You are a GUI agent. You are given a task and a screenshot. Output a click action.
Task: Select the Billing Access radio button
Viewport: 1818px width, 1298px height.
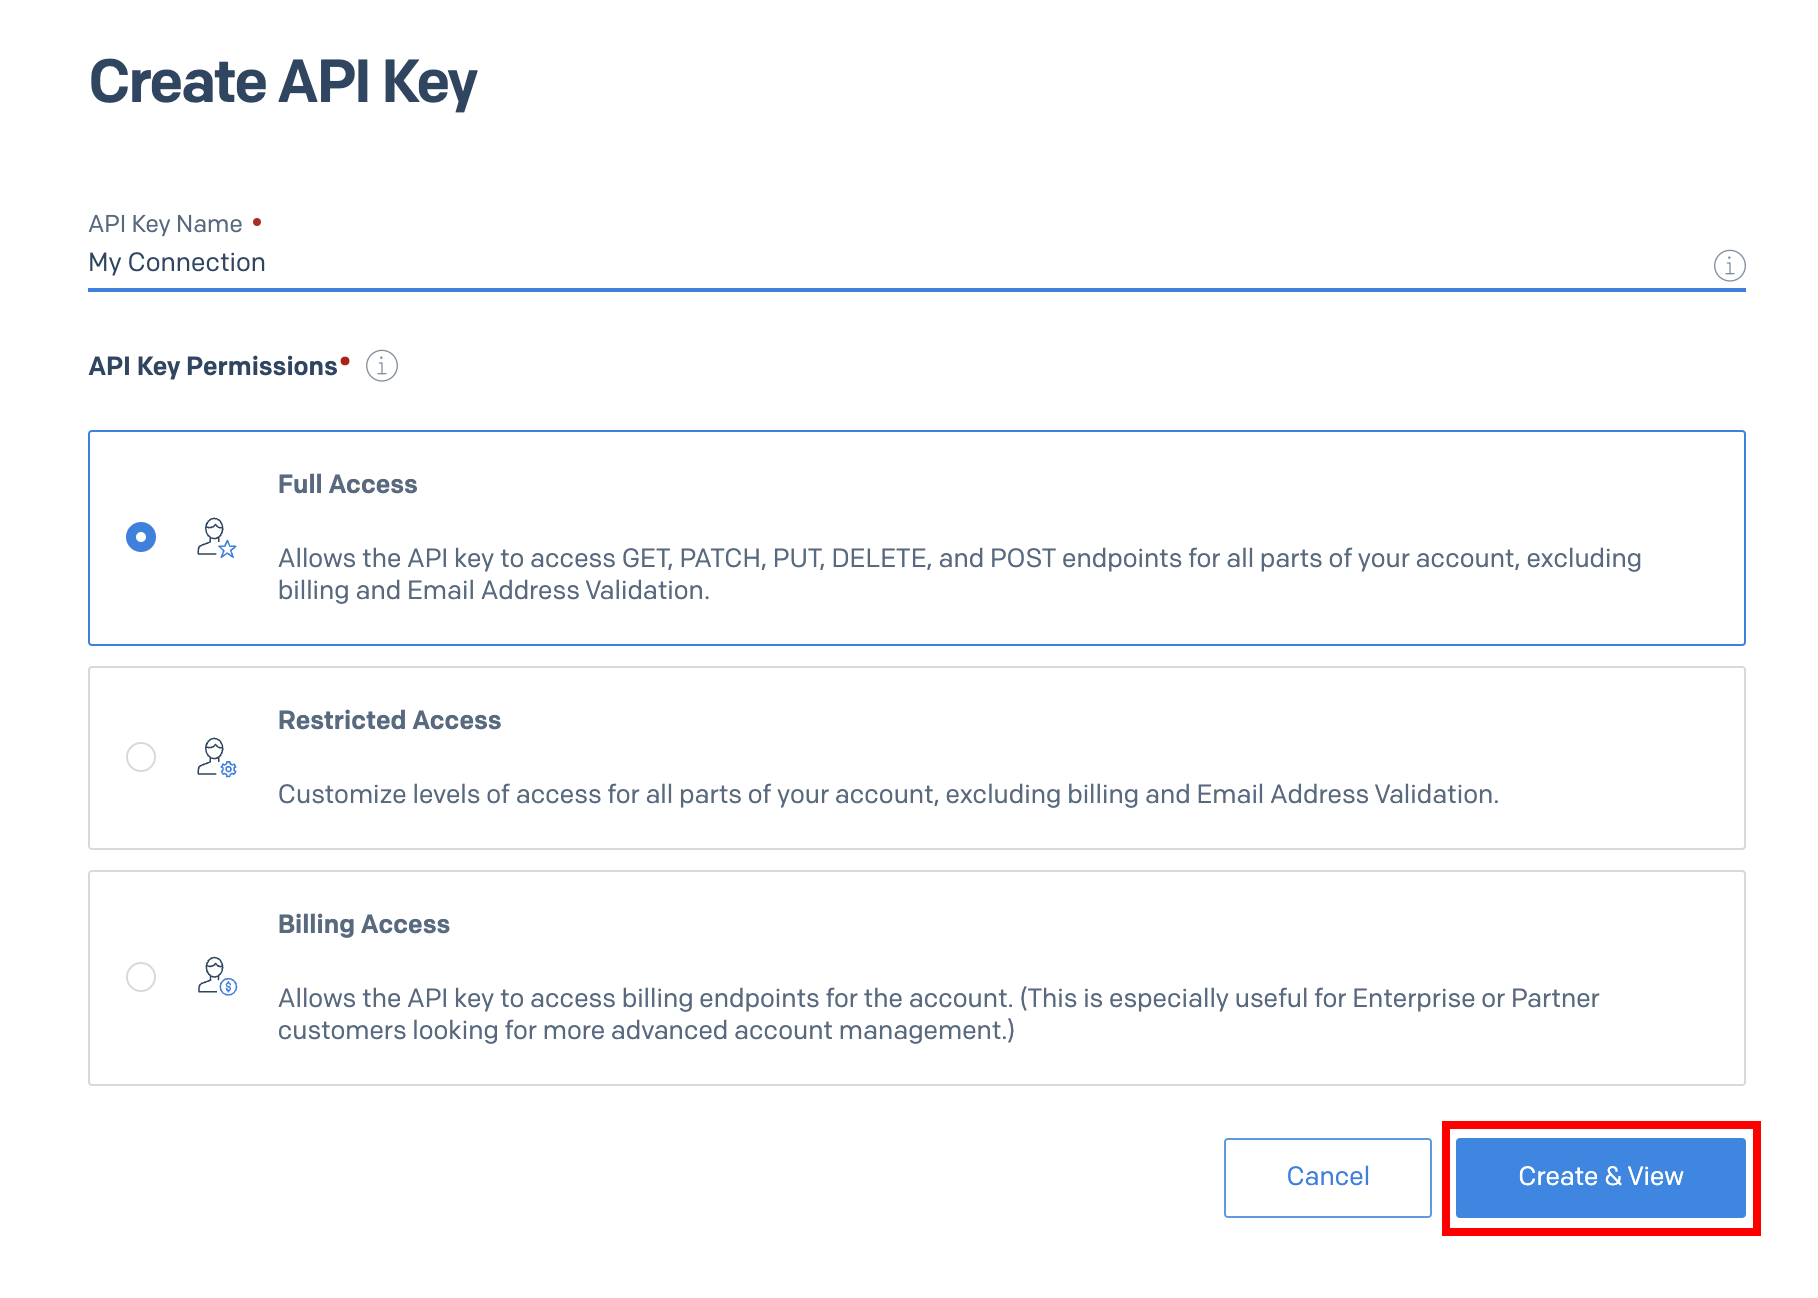141,978
